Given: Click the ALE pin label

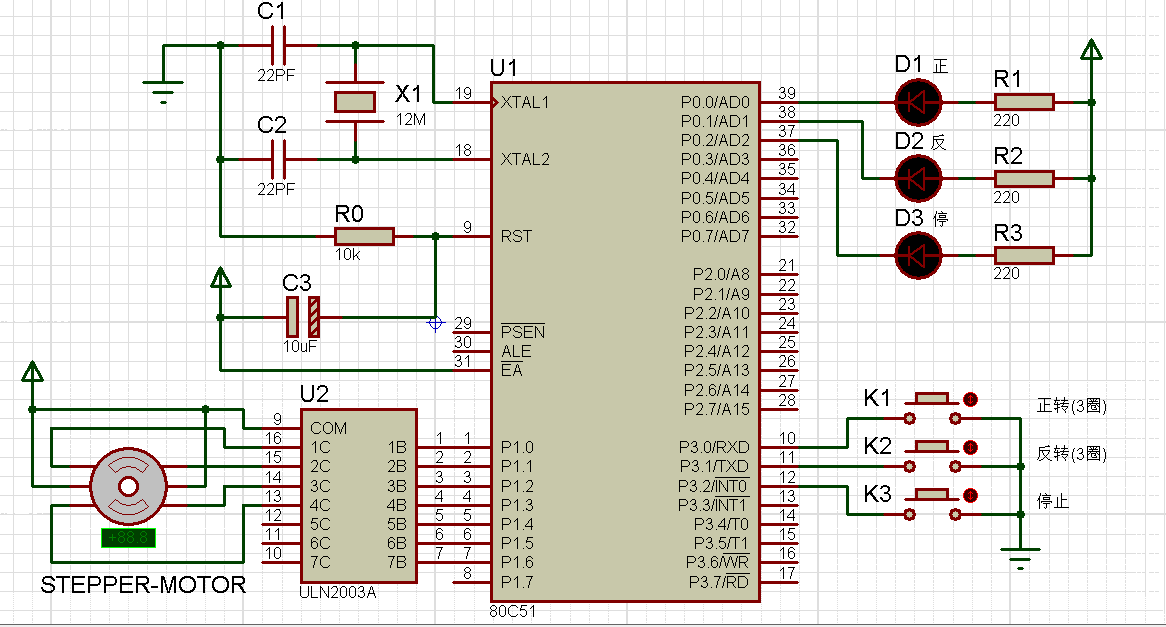Looking at the screenshot, I should click(516, 351).
